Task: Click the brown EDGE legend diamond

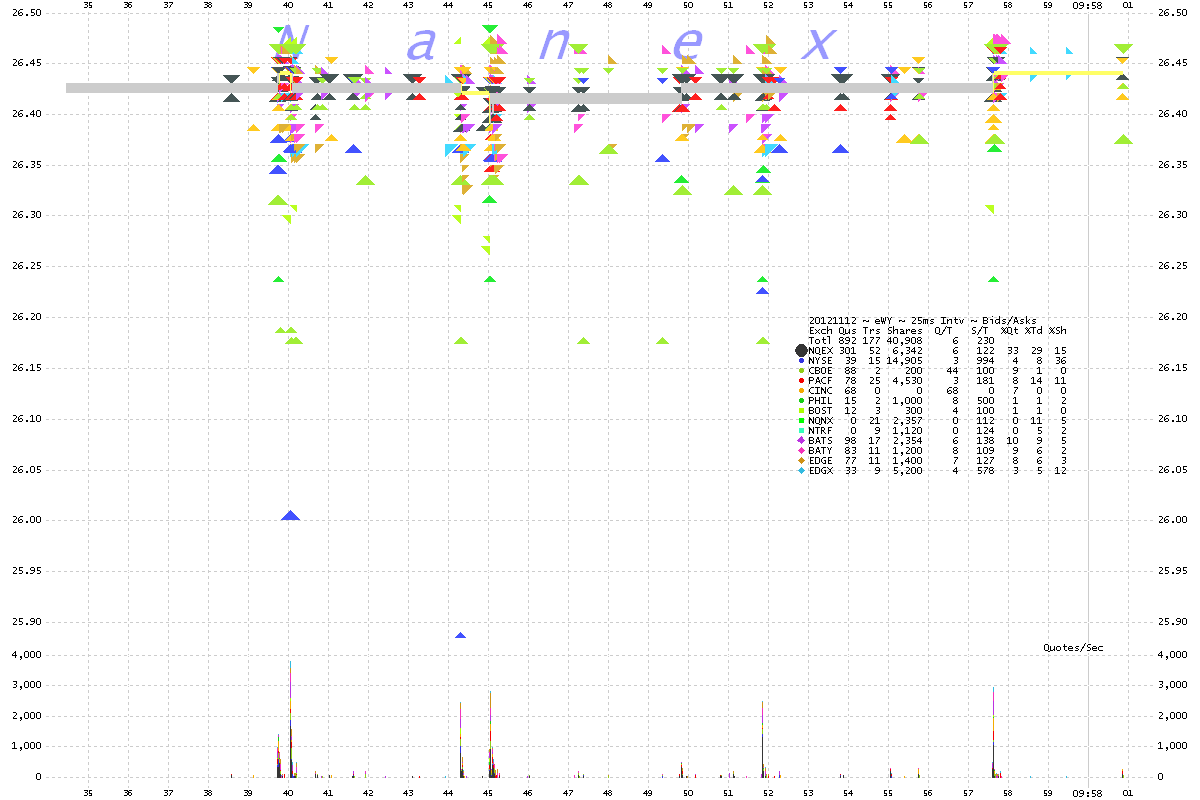Action: coord(802,460)
